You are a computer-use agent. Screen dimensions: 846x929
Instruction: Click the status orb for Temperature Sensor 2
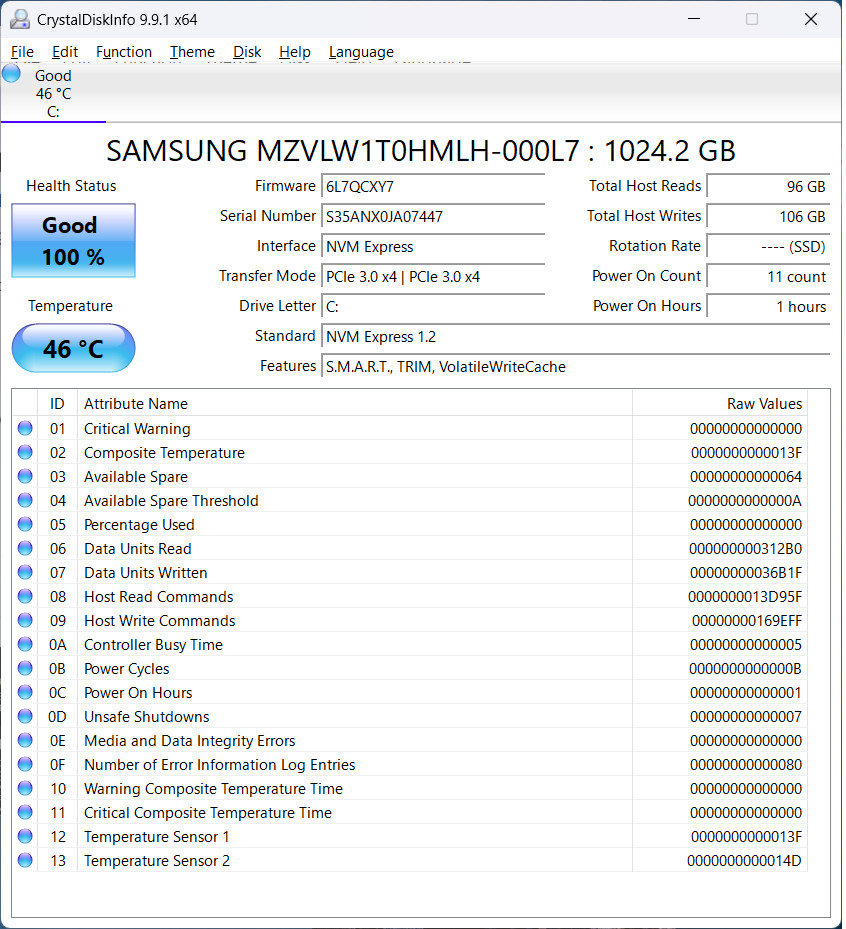(25, 860)
